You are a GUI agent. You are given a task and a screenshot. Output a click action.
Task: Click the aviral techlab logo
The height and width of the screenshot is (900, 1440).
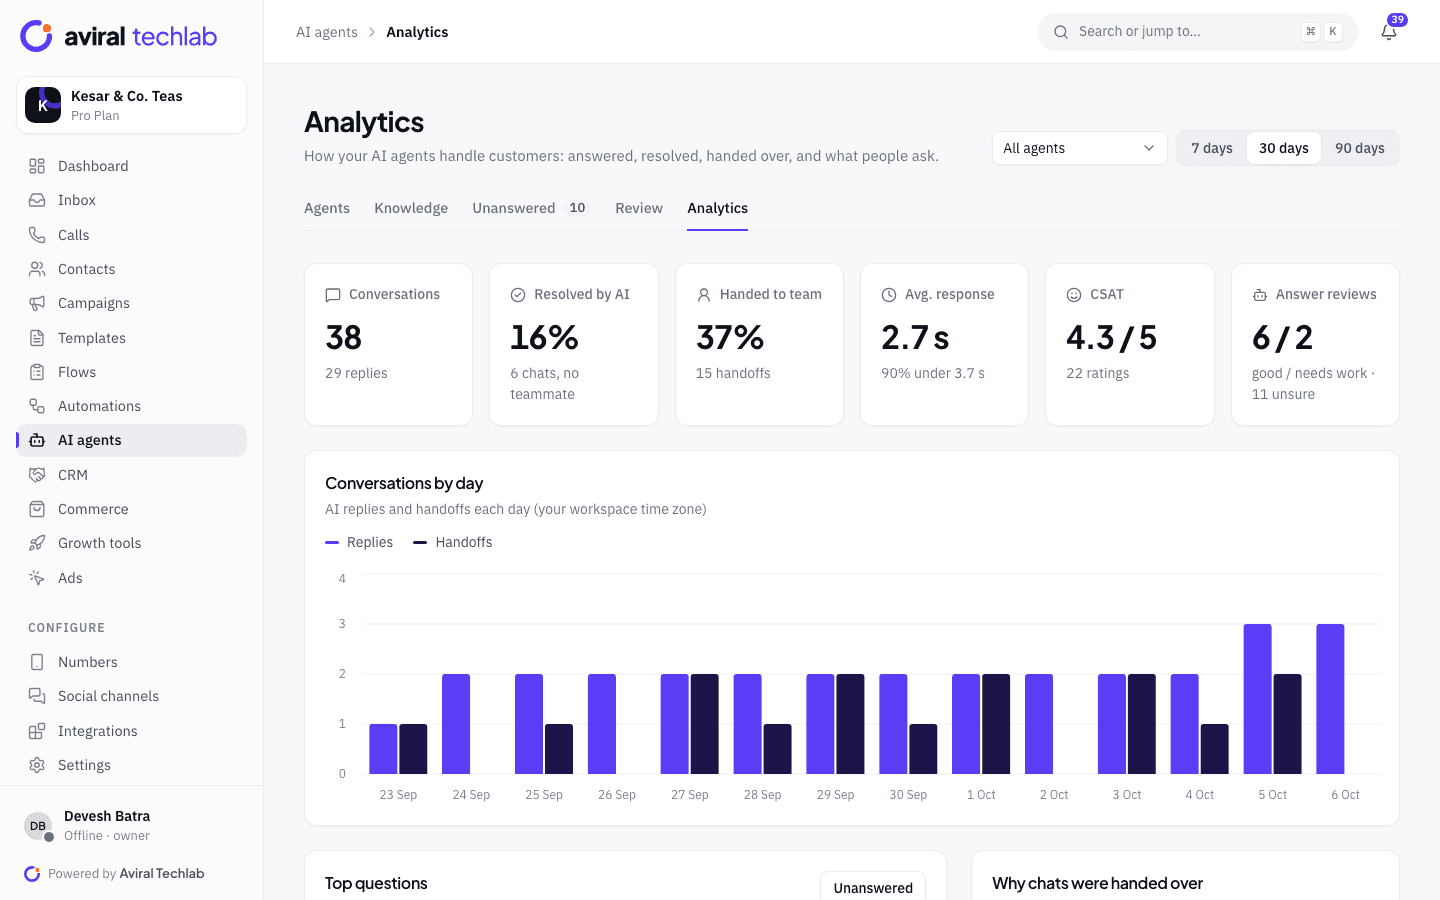[x=119, y=36]
